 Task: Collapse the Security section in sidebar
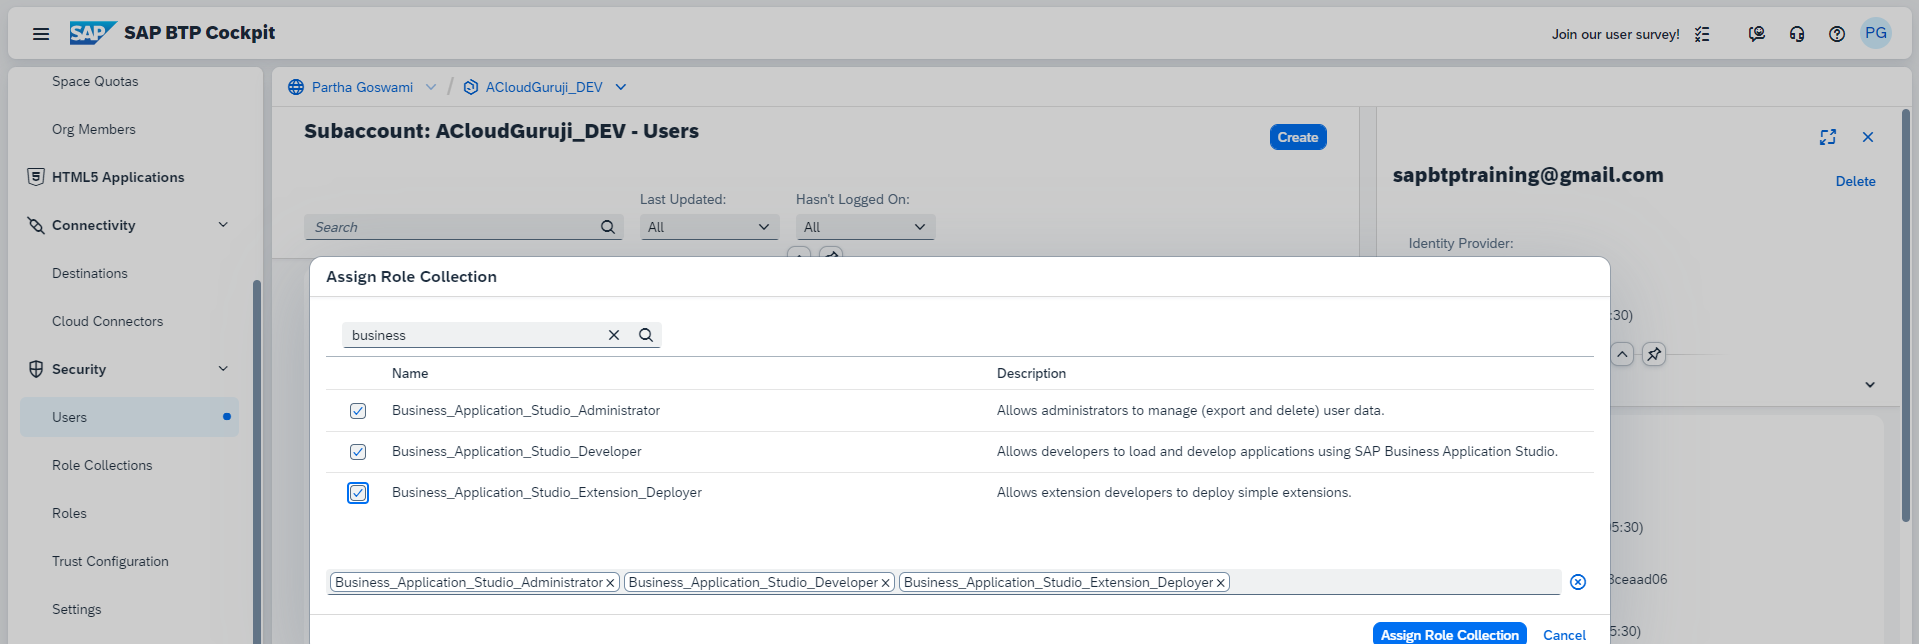tap(223, 369)
